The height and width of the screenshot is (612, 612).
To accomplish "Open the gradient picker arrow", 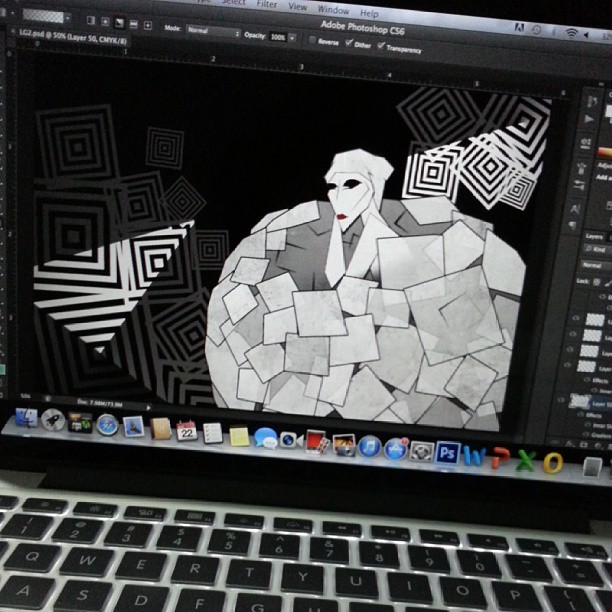I will point(68,18).
